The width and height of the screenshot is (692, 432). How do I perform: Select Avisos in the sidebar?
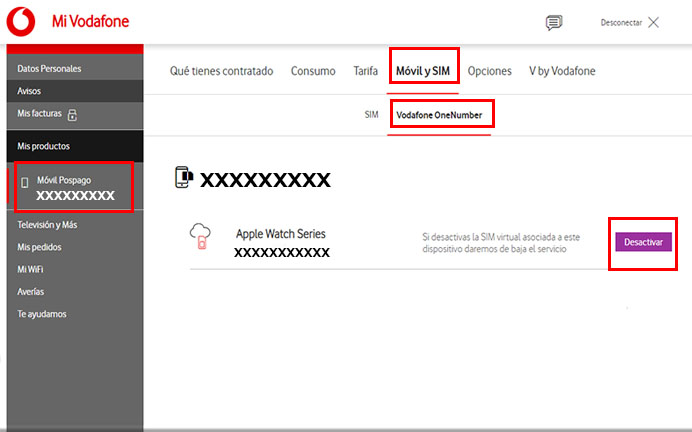pyautogui.click(x=30, y=91)
